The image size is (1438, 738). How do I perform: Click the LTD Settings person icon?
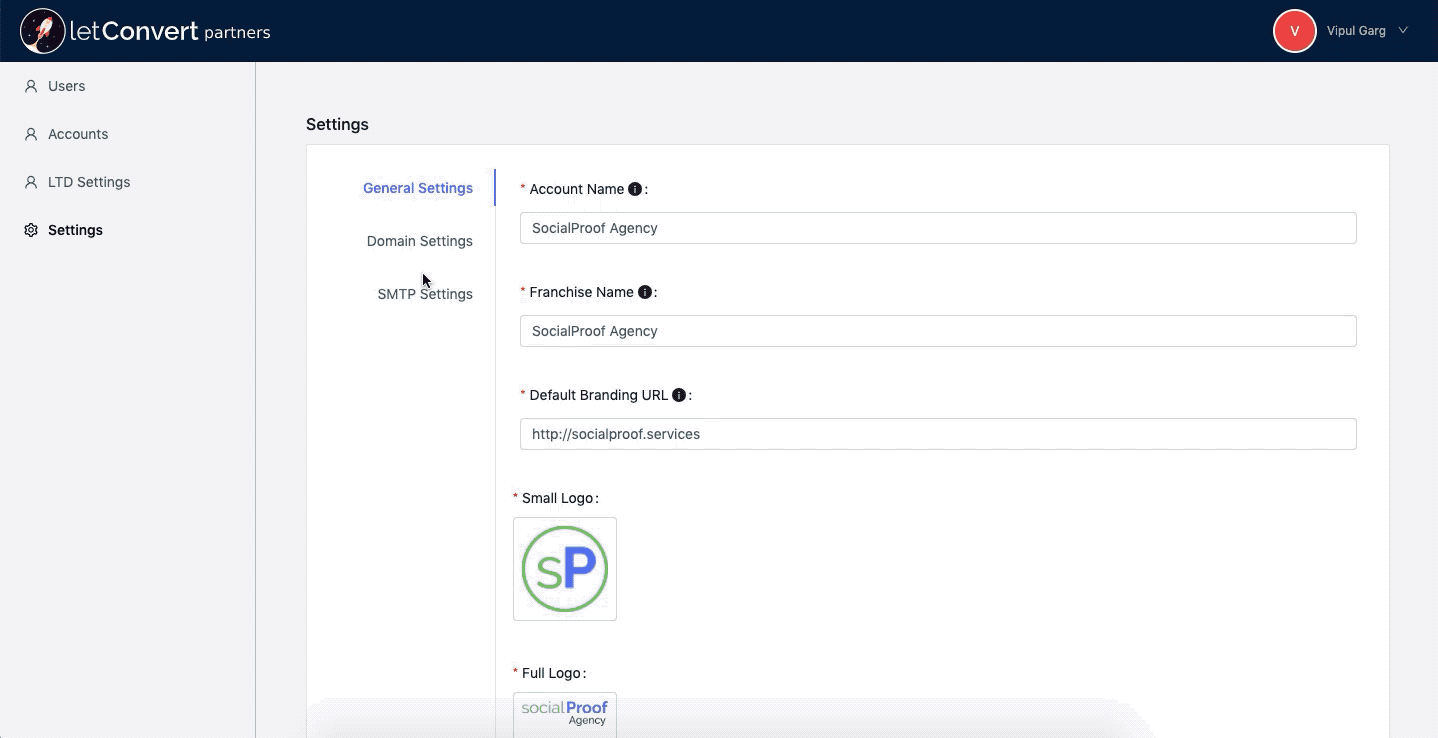pyautogui.click(x=31, y=182)
